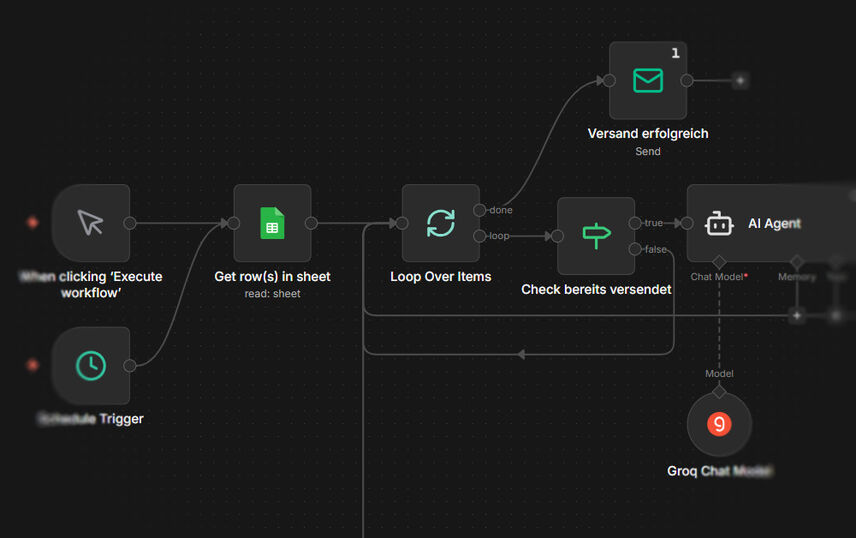Click the Get row(s) in sheet output handle
Viewport: 856px width, 538px height.
[311, 223]
